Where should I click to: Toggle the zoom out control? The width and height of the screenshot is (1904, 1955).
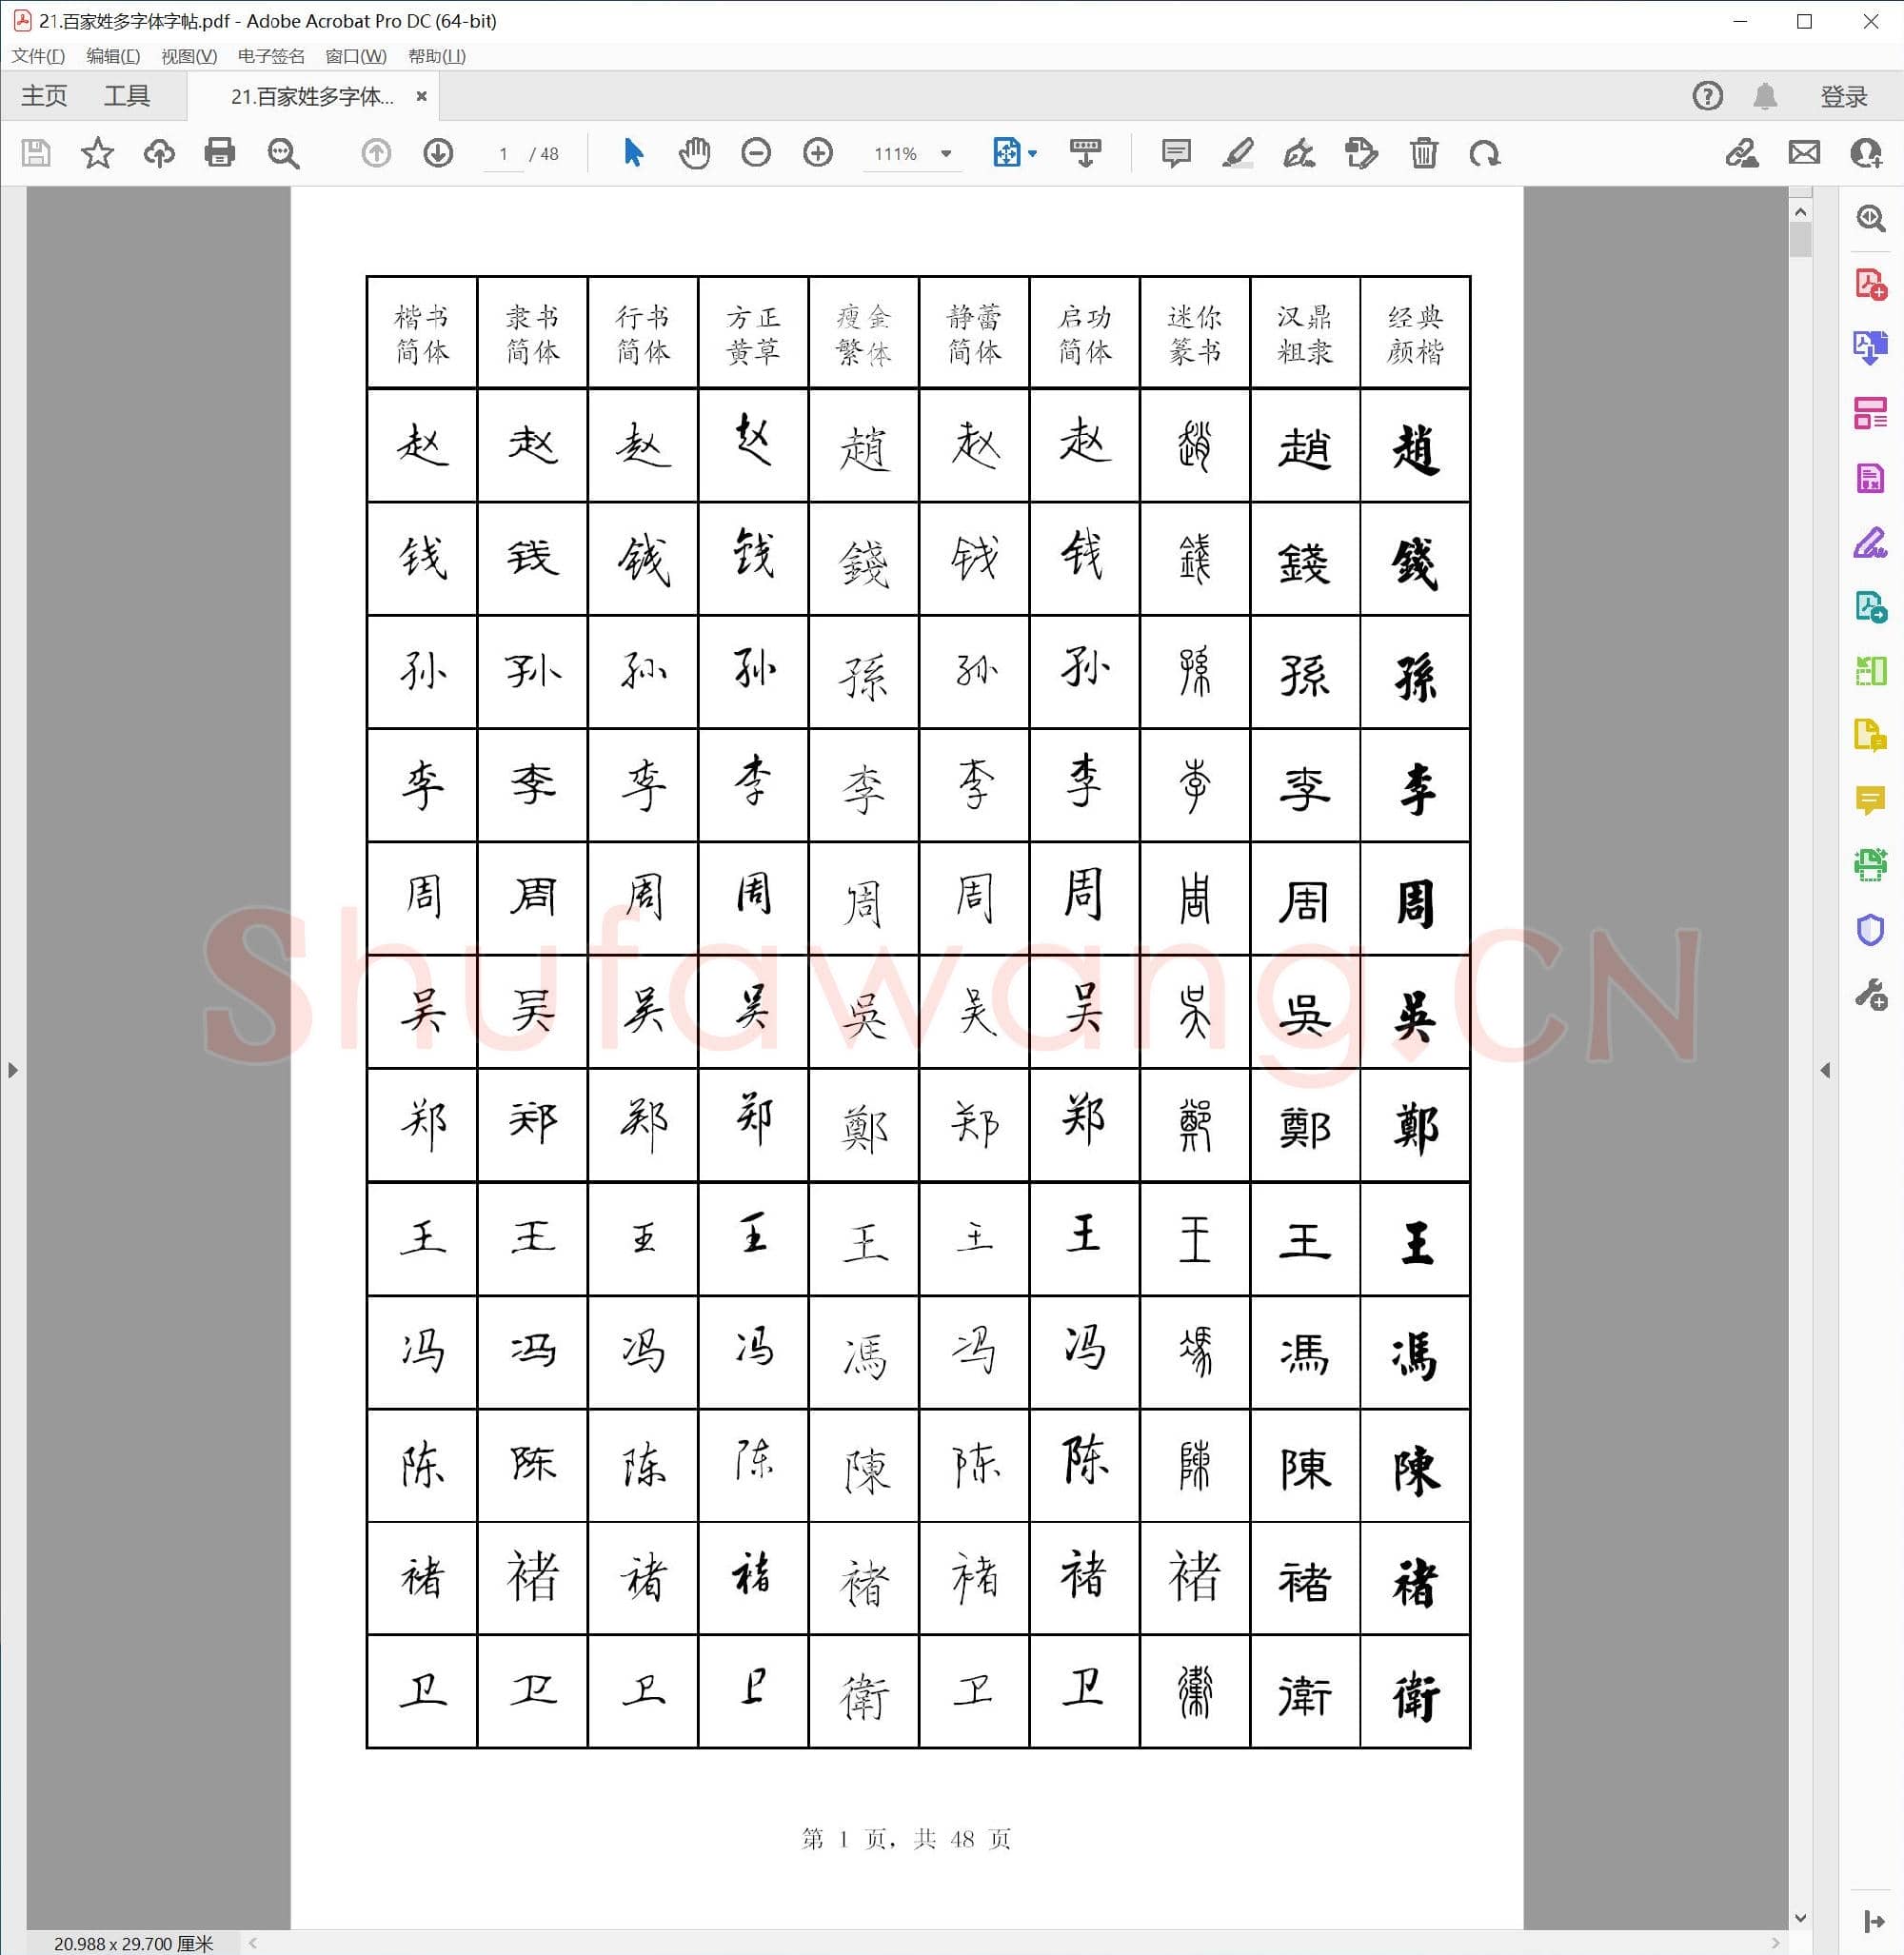tap(756, 153)
